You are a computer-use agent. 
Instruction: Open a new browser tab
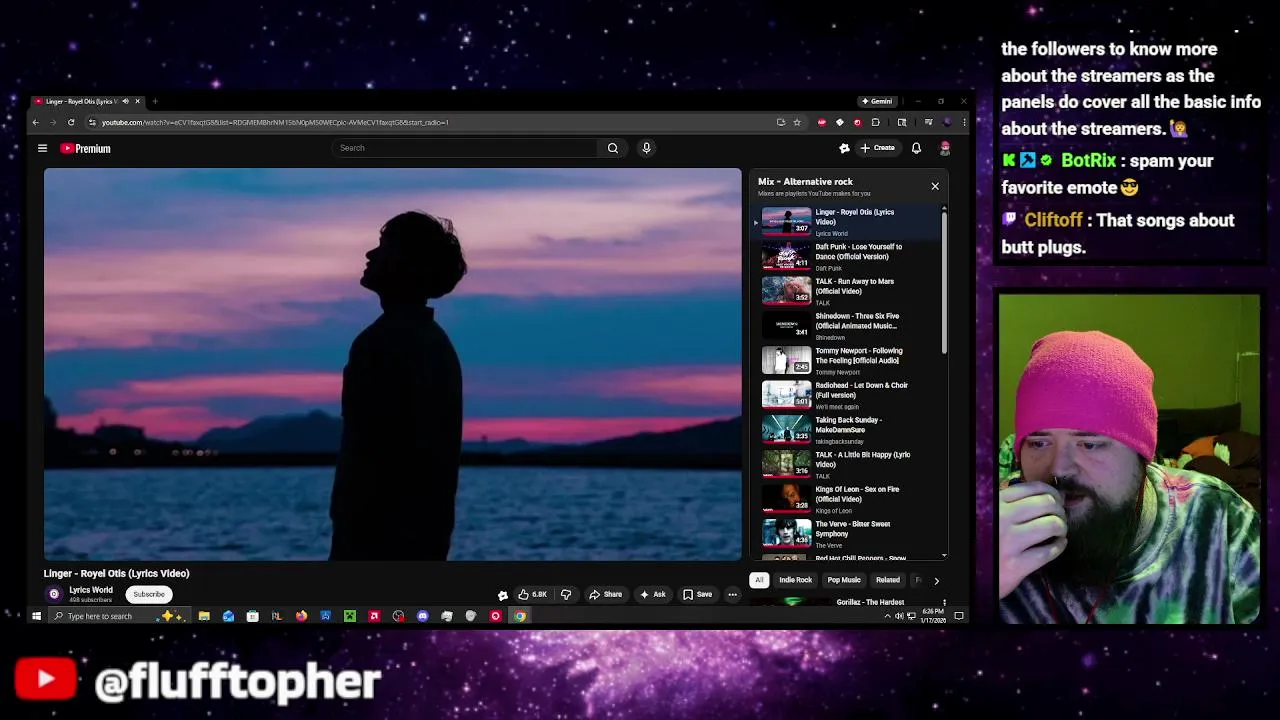point(155,101)
